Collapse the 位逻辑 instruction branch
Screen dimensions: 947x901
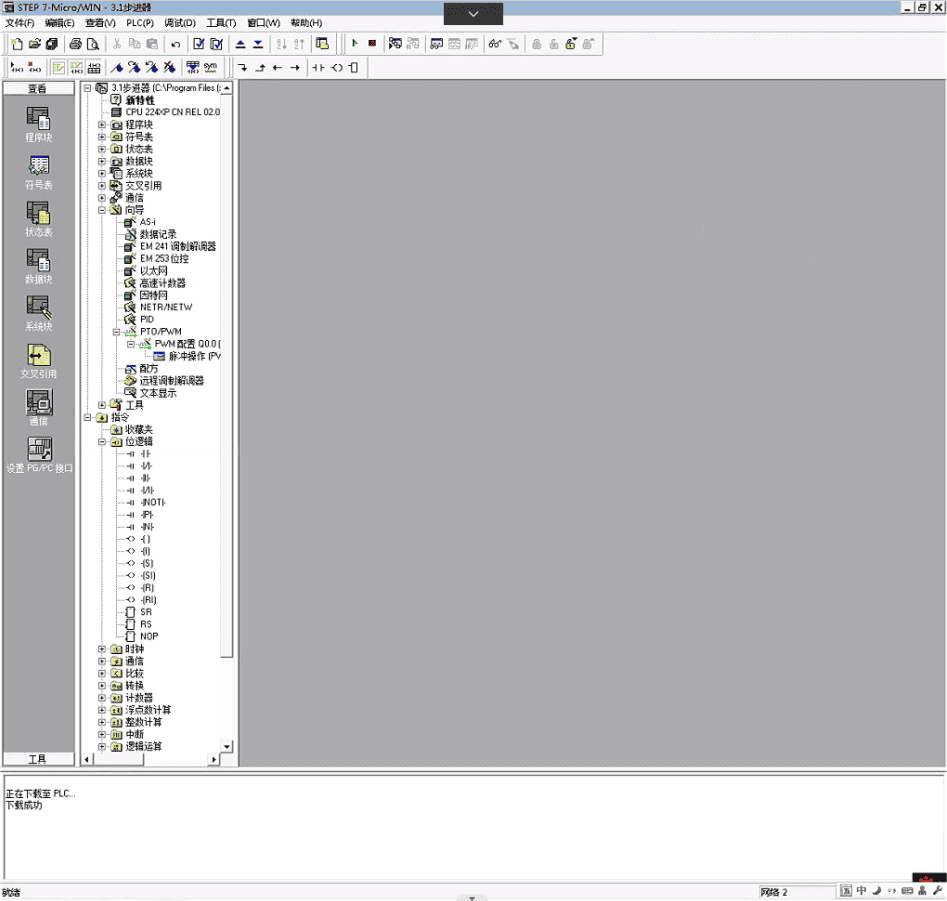[x=100, y=441]
